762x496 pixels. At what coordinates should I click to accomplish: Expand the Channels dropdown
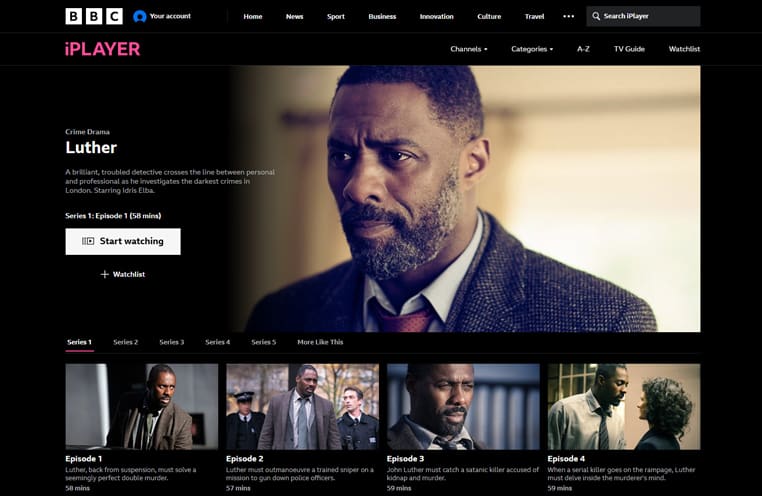point(468,49)
